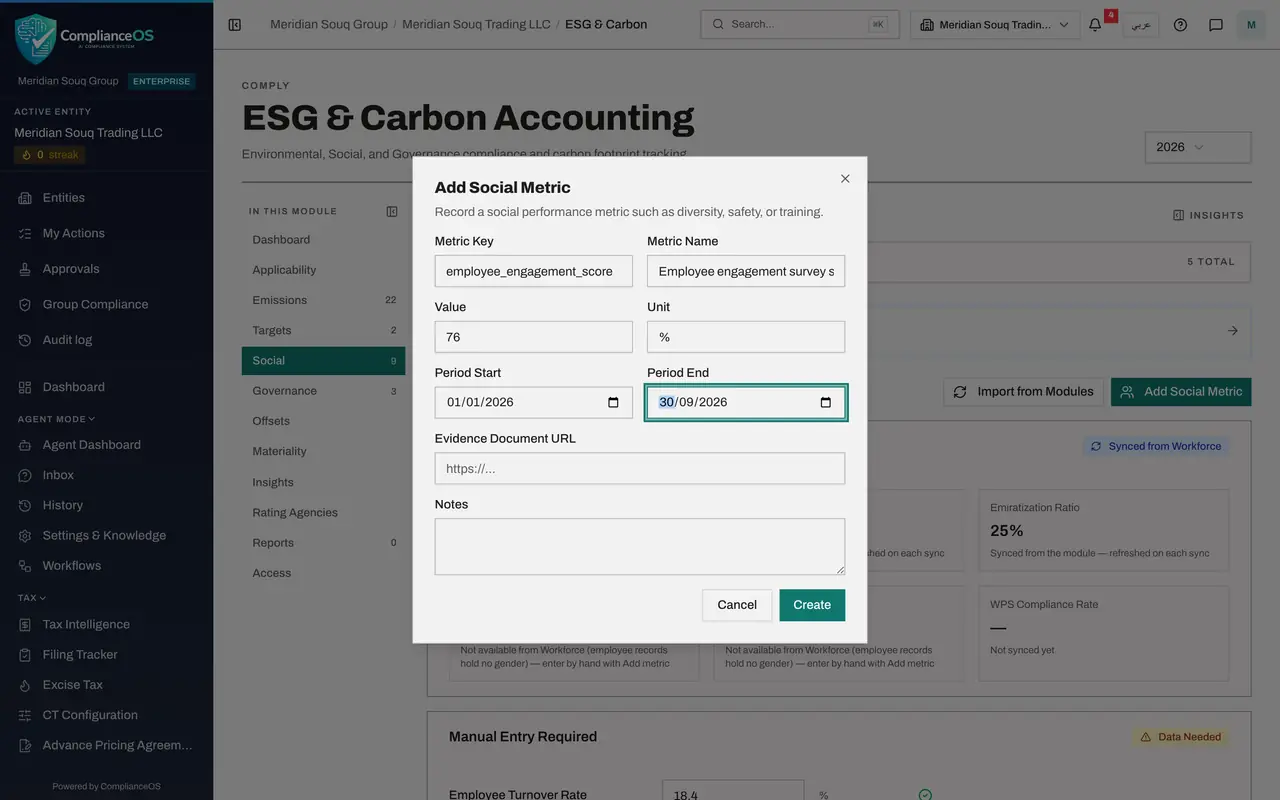Switch language to Arabic
Screen dimensions: 1280x800
1140,24
